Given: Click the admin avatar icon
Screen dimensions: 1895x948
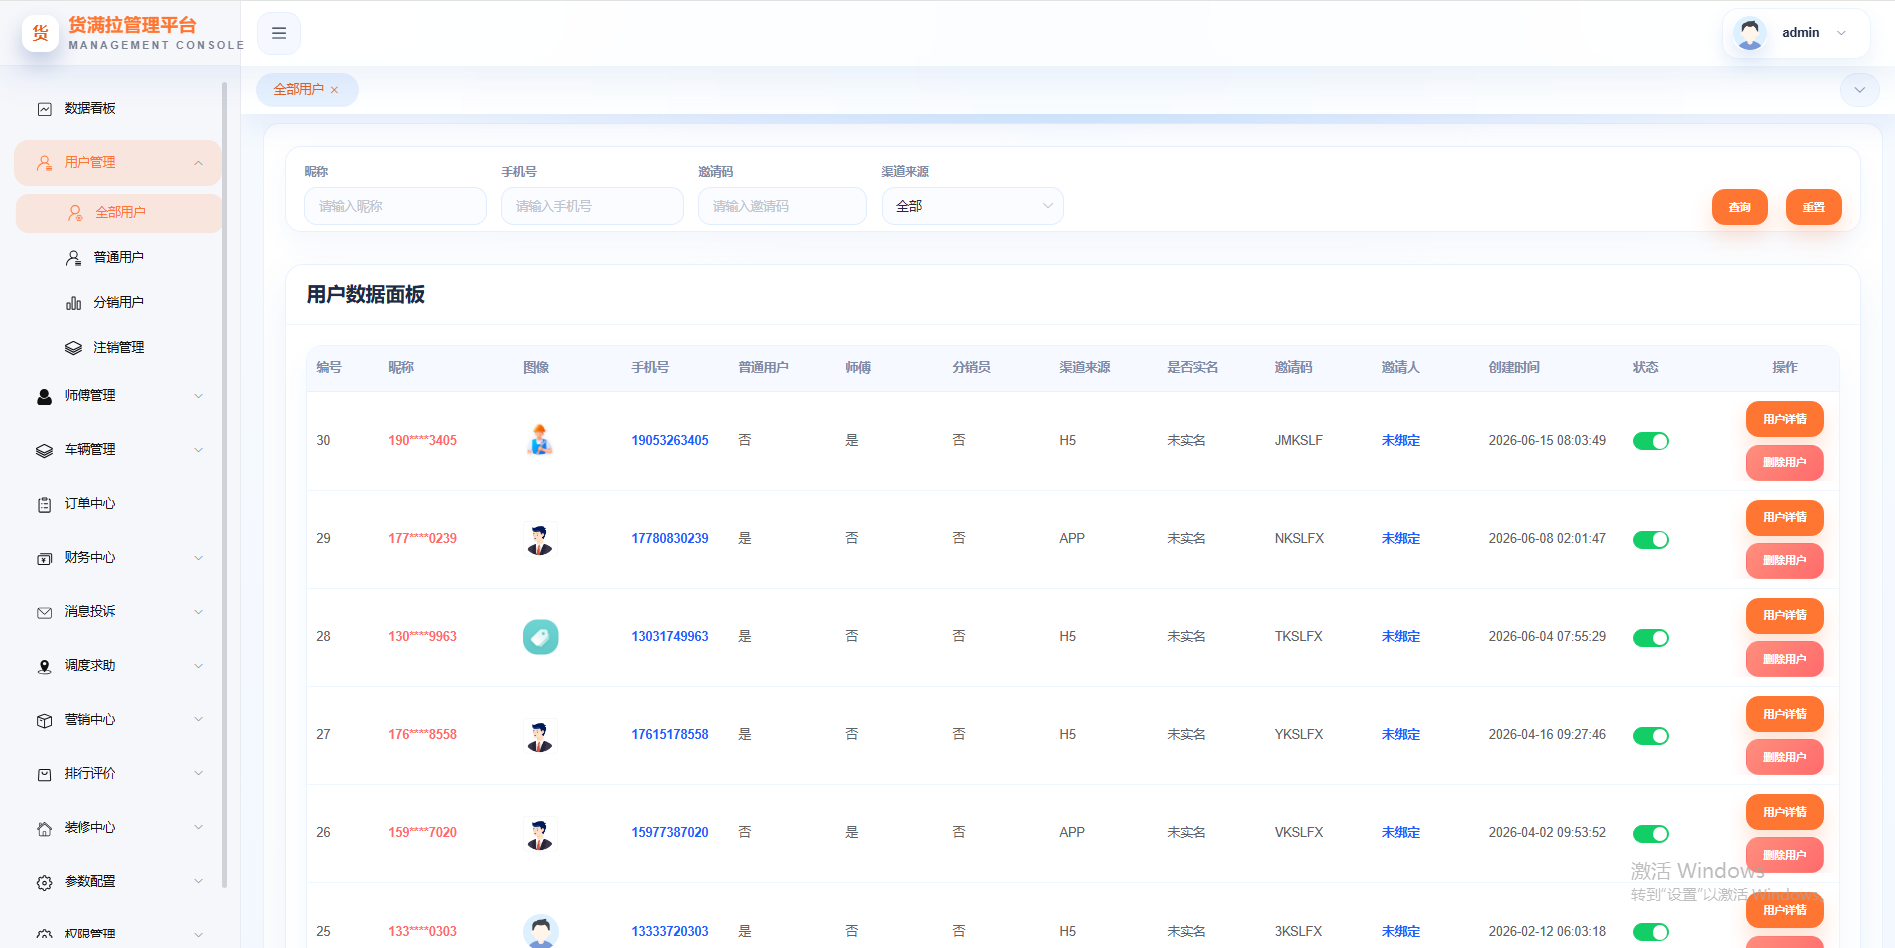Looking at the screenshot, I should point(1749,33).
